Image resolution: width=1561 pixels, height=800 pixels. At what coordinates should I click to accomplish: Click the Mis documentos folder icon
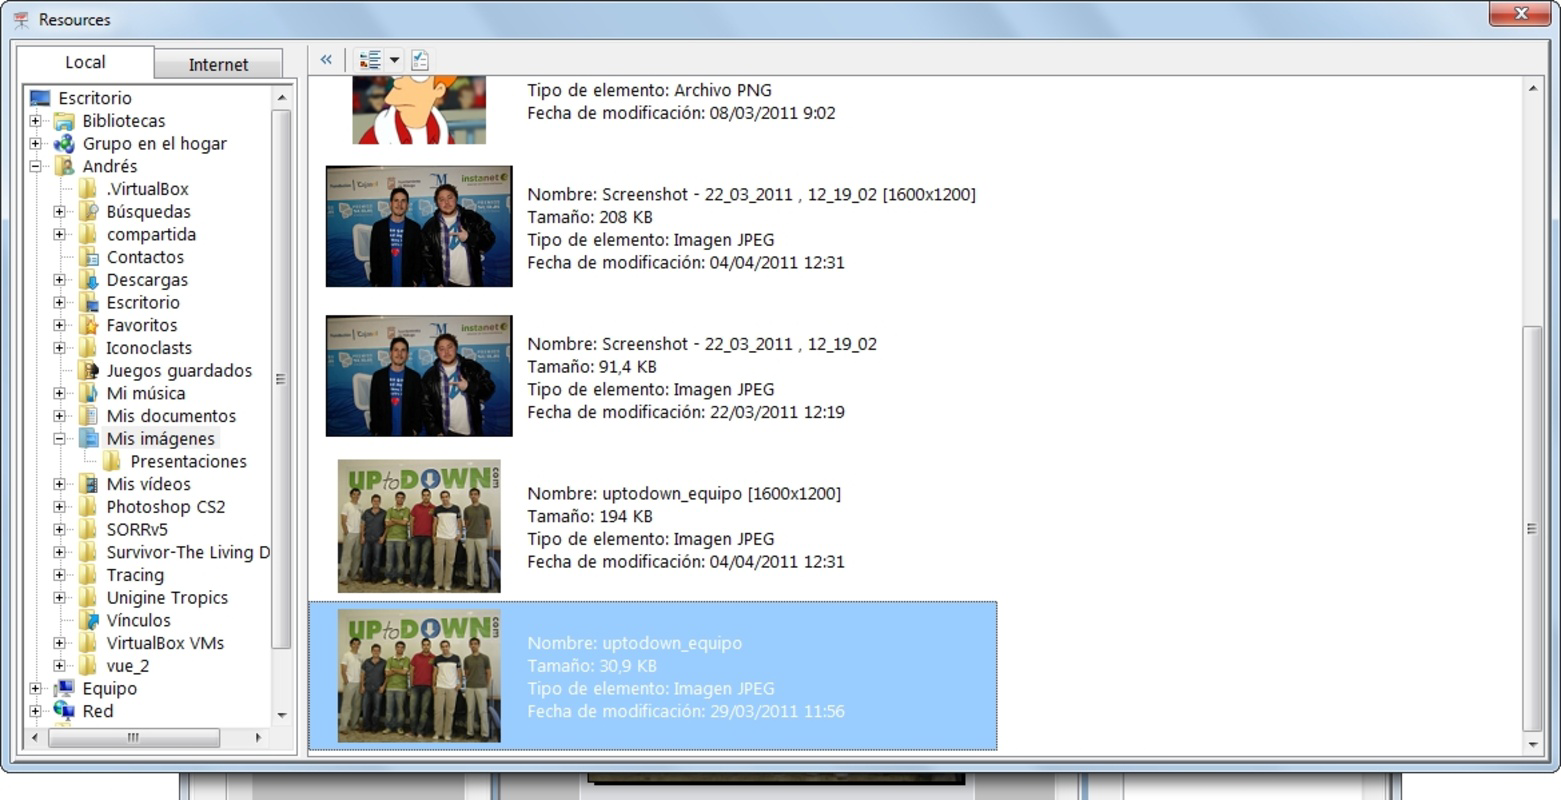click(88, 416)
